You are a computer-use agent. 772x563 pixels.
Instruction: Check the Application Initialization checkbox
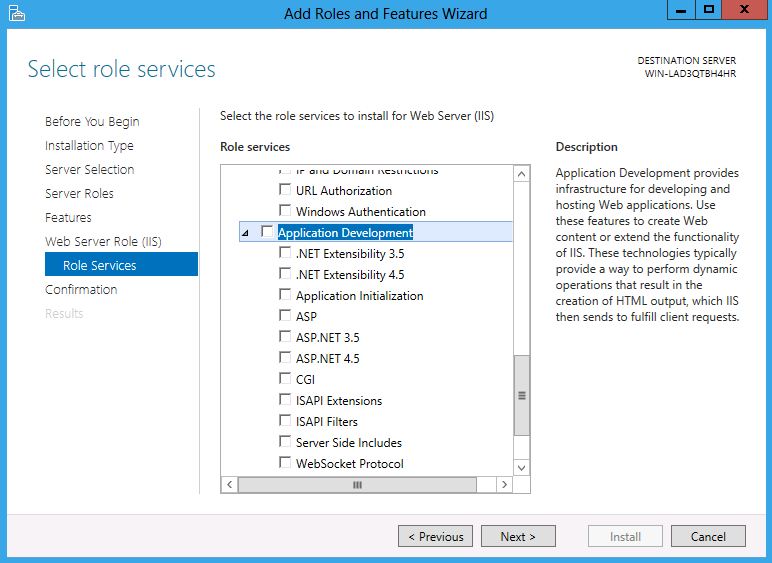(x=285, y=294)
